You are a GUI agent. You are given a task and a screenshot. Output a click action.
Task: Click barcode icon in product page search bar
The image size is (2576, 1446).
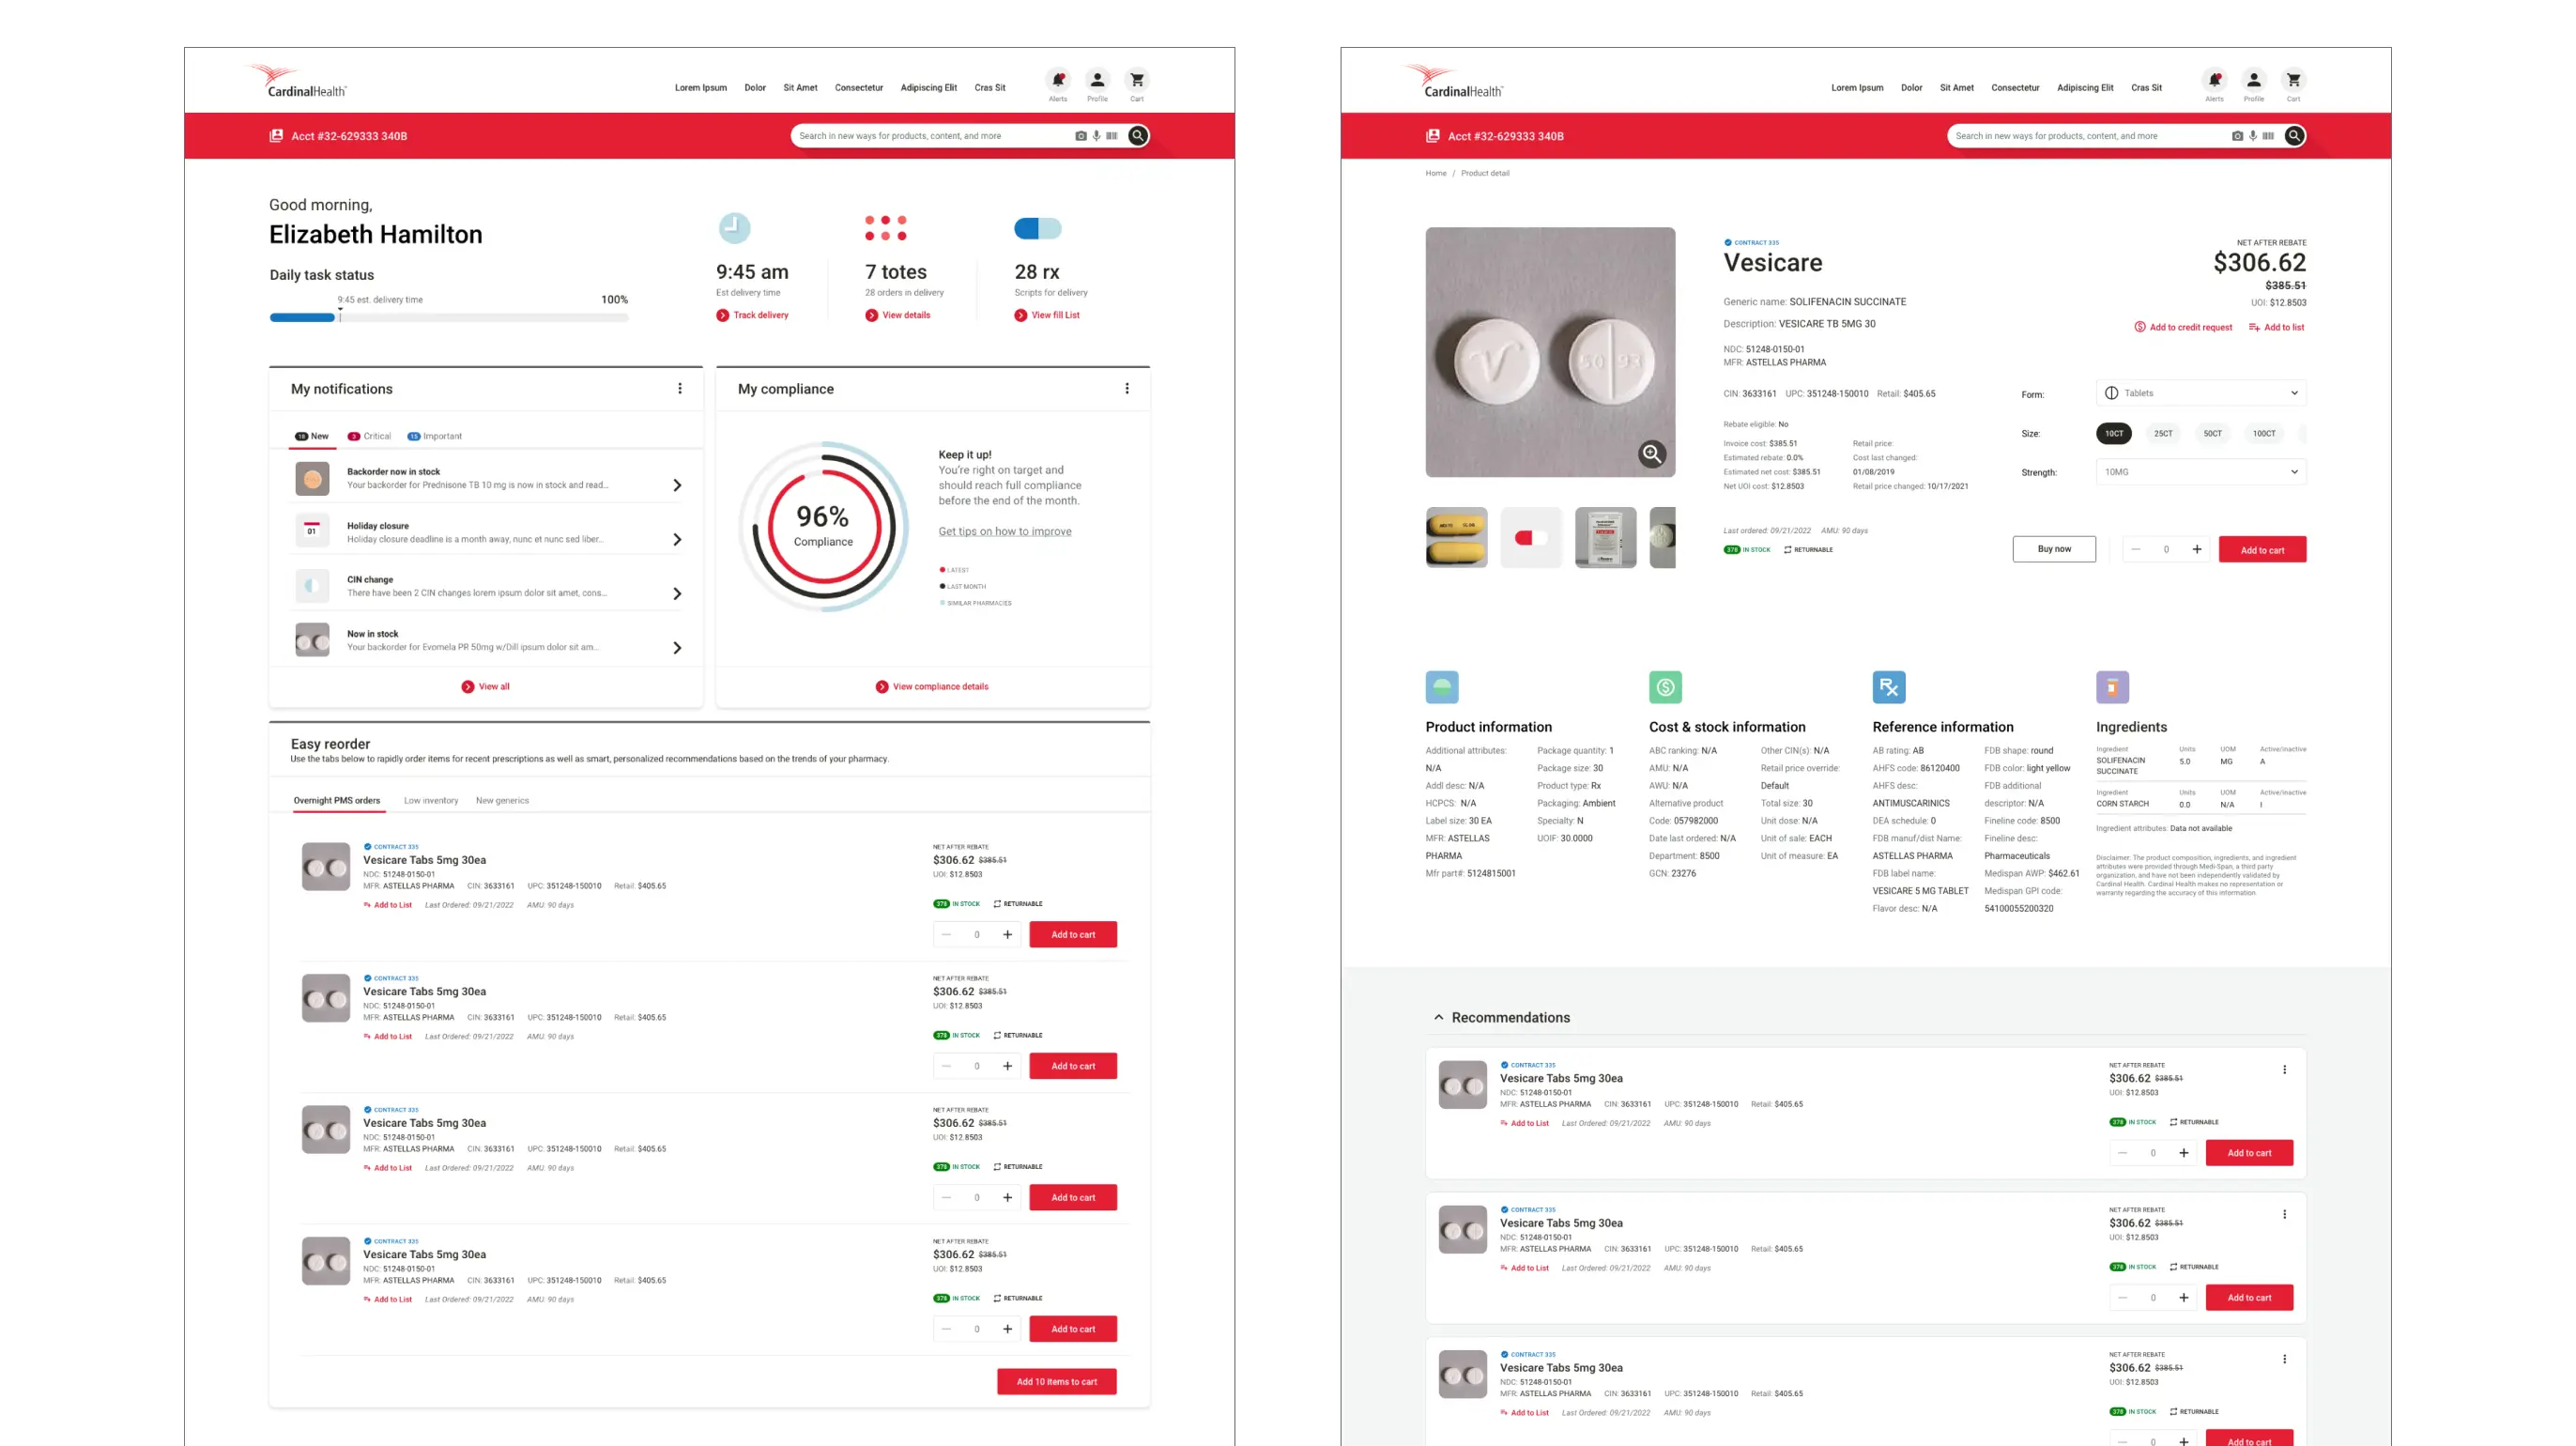click(x=2268, y=136)
